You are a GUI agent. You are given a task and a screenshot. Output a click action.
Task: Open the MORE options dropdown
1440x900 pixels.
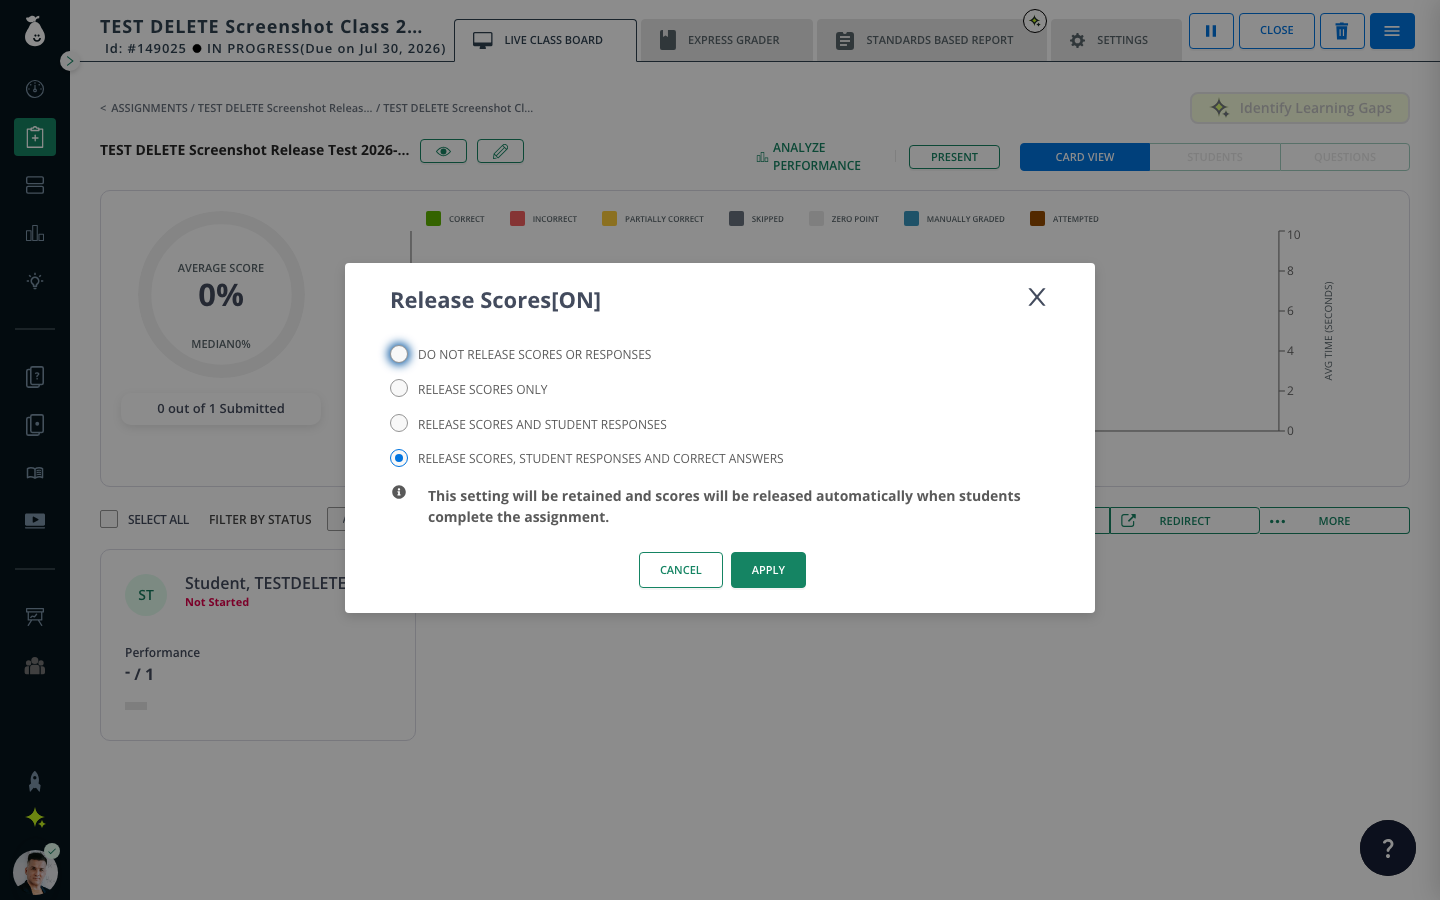point(1334,521)
